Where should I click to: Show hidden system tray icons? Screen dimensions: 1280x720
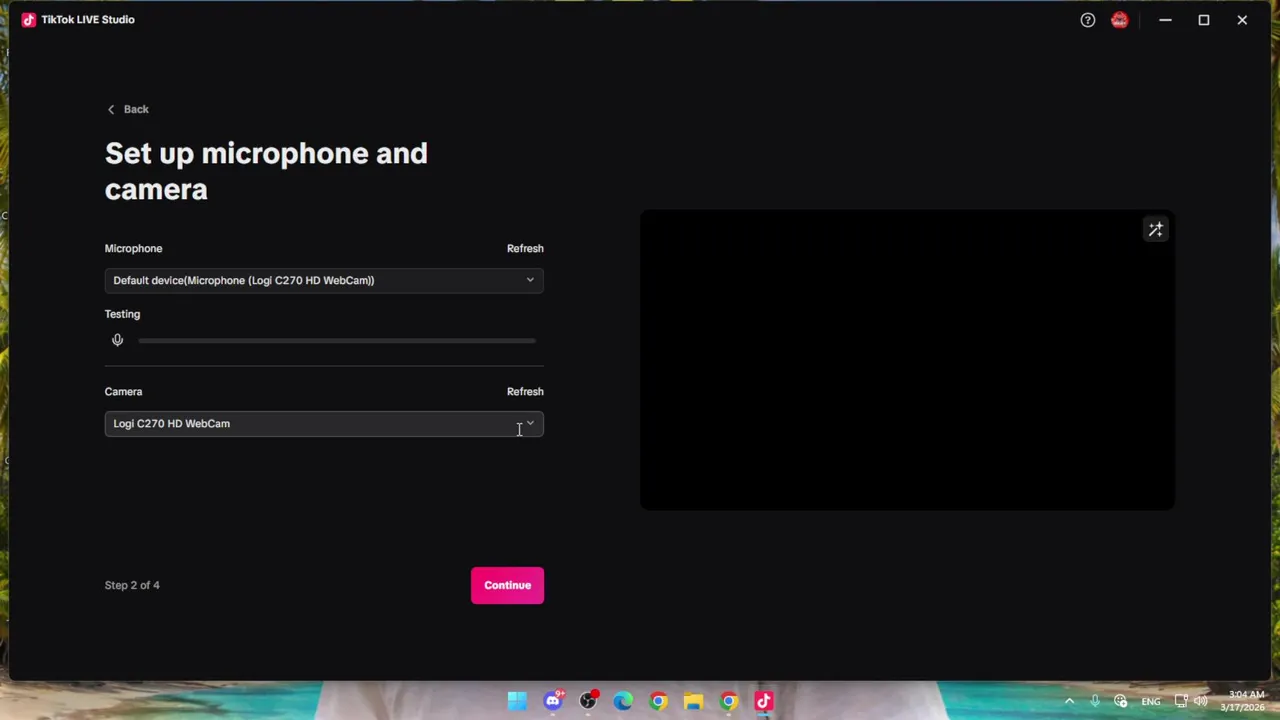pos(1069,701)
